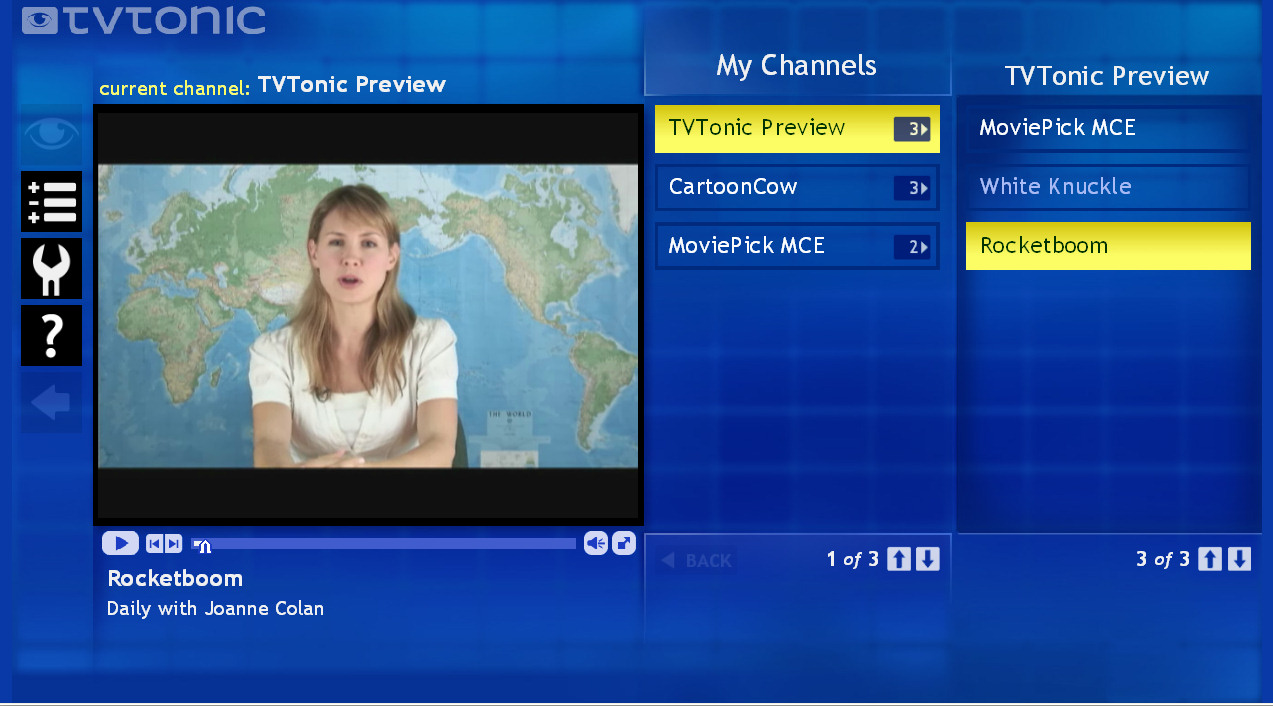This screenshot has height=706, width=1273.
Task: Play the White Knuckle item
Action: 1108,187
